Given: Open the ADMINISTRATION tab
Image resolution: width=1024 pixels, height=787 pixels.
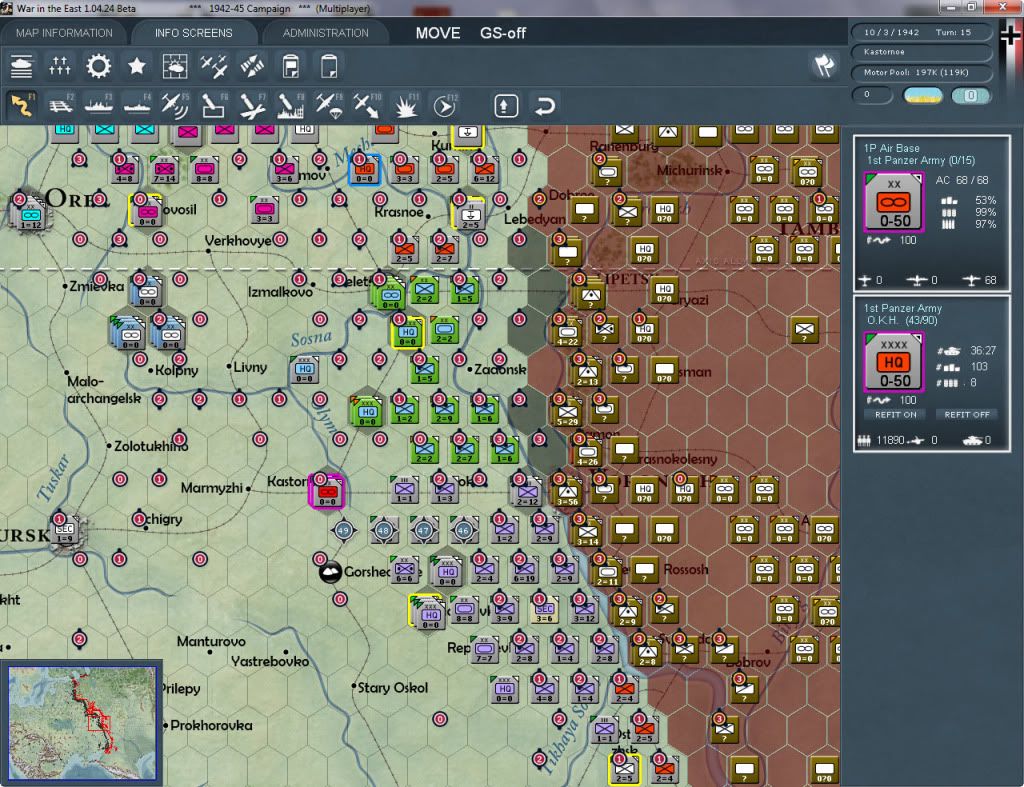Looking at the screenshot, I should point(325,33).
